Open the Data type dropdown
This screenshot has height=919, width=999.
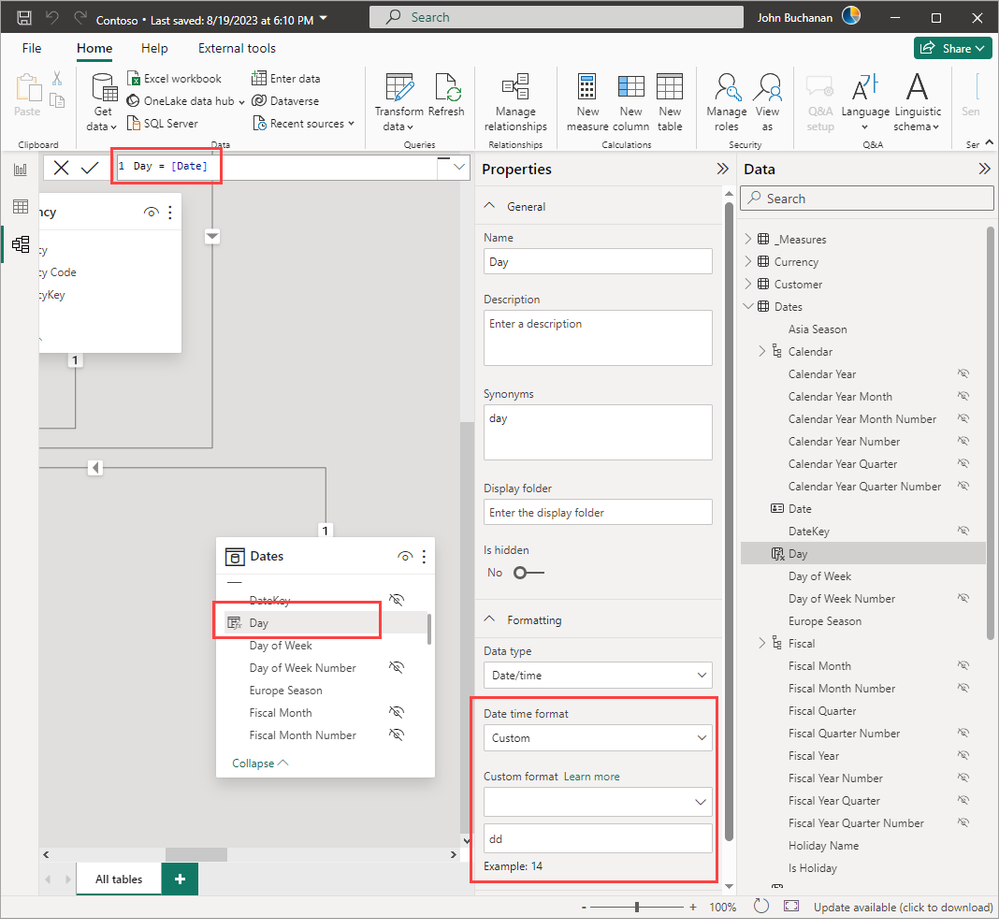tap(598, 675)
